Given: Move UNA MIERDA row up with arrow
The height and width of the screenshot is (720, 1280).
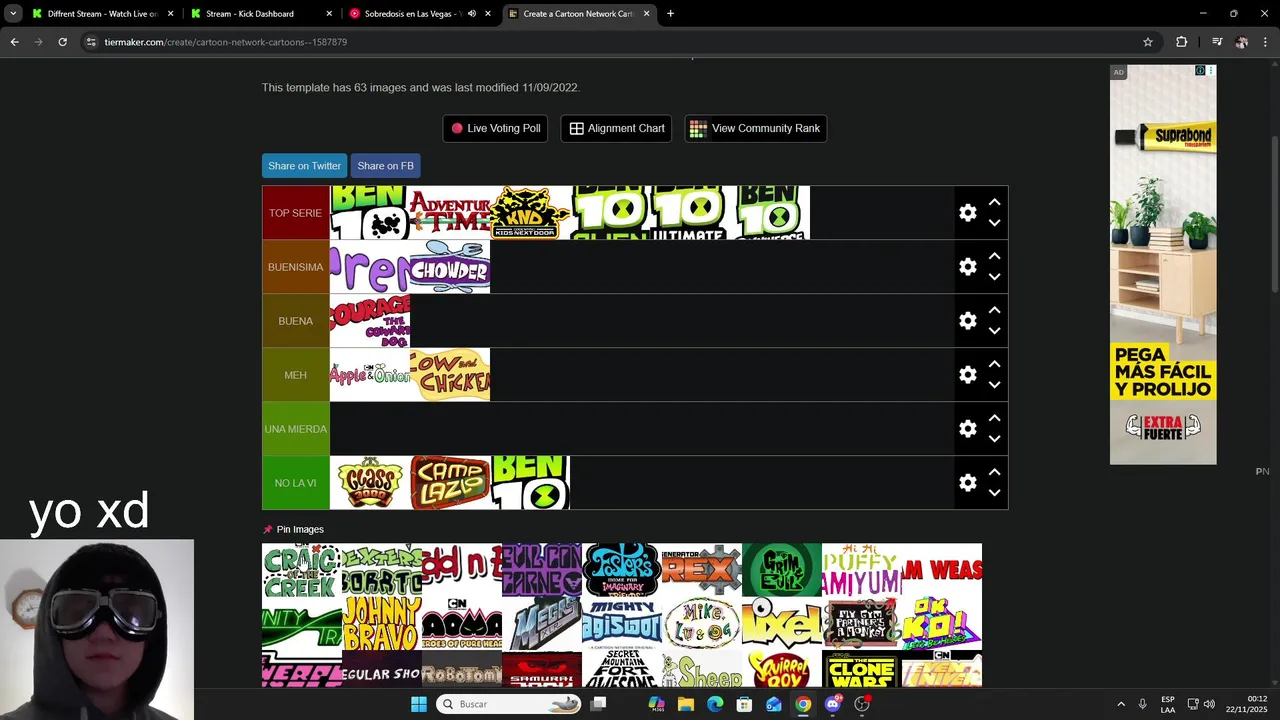Looking at the screenshot, I should coord(994,418).
